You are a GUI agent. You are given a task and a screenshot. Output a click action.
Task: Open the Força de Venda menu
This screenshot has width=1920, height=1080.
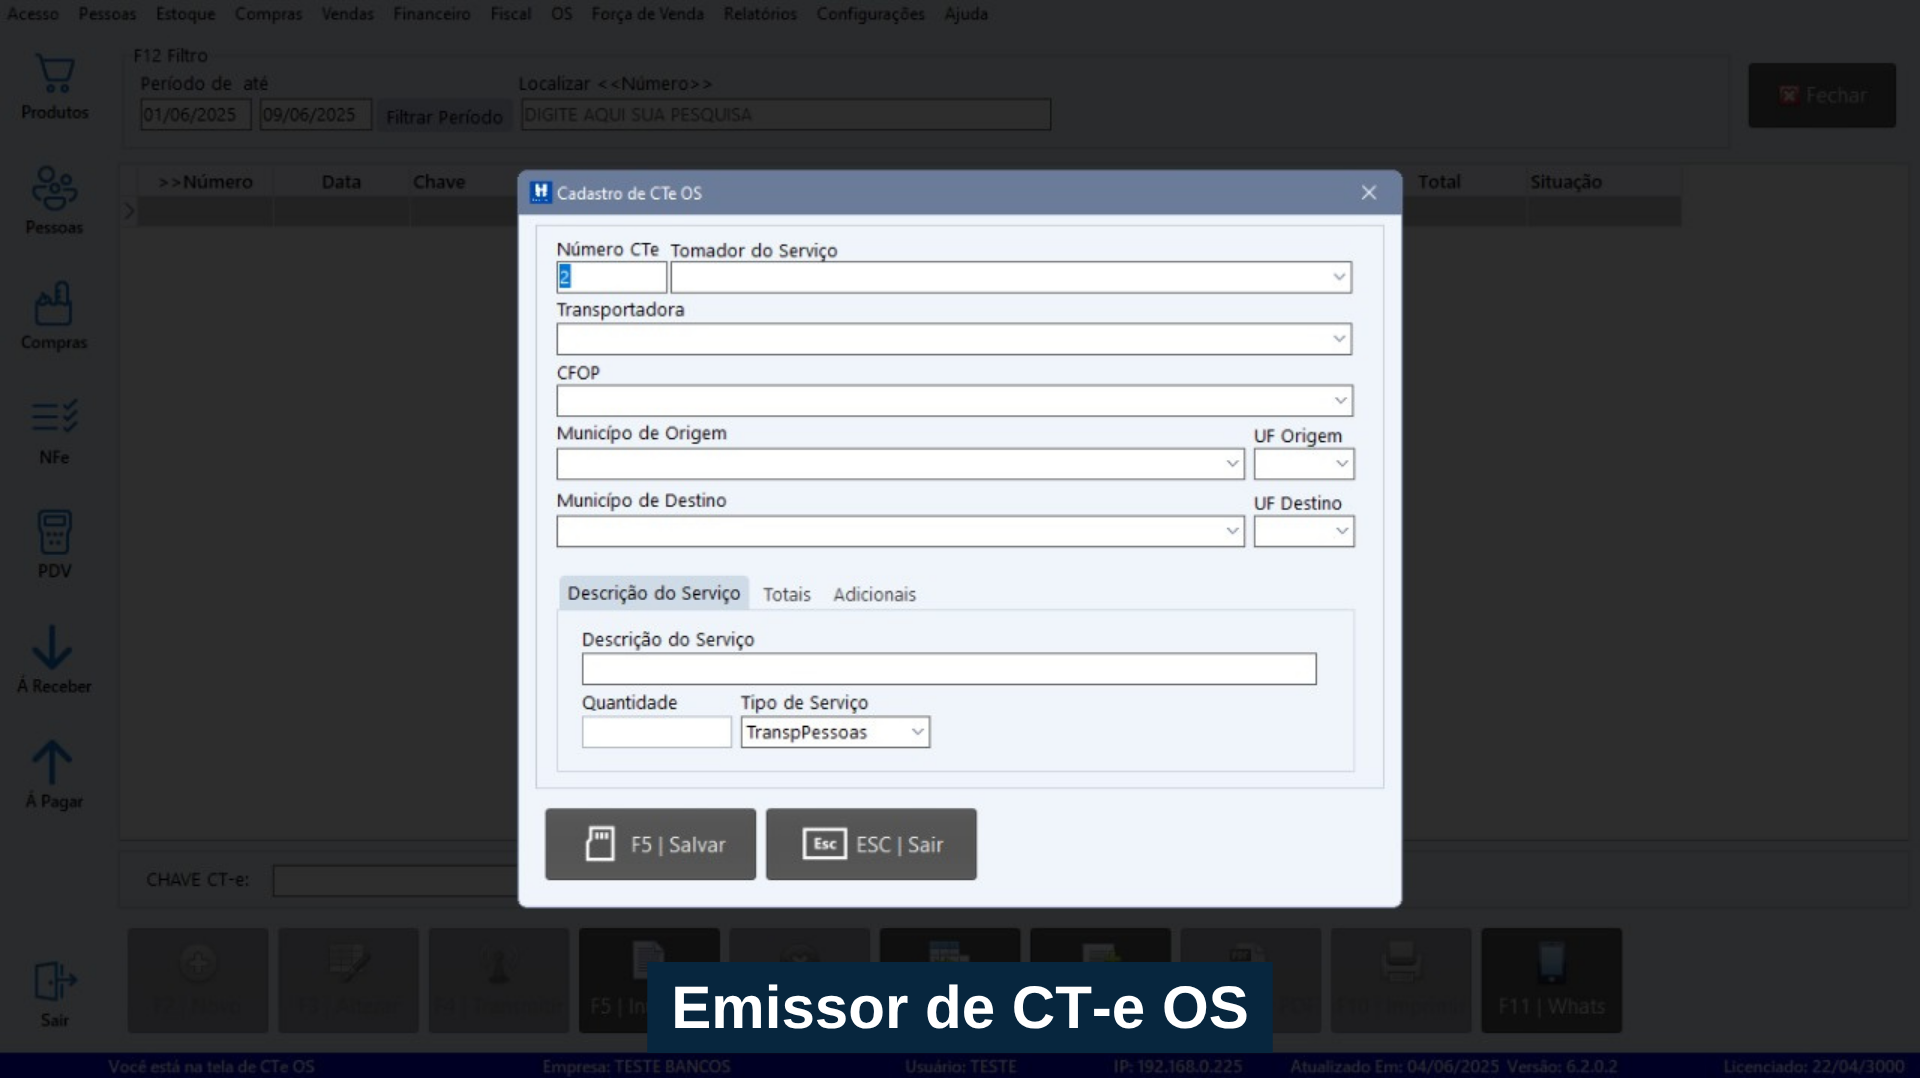[647, 14]
